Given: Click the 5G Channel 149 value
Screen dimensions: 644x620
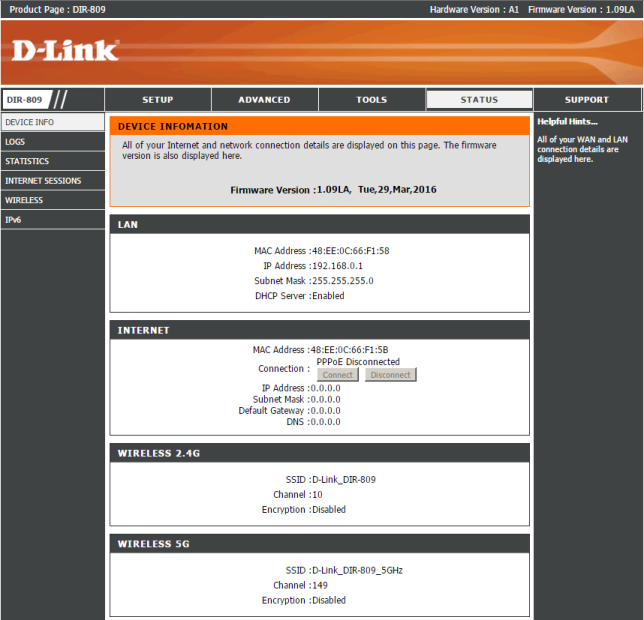Looking at the screenshot, I should [x=320, y=586].
